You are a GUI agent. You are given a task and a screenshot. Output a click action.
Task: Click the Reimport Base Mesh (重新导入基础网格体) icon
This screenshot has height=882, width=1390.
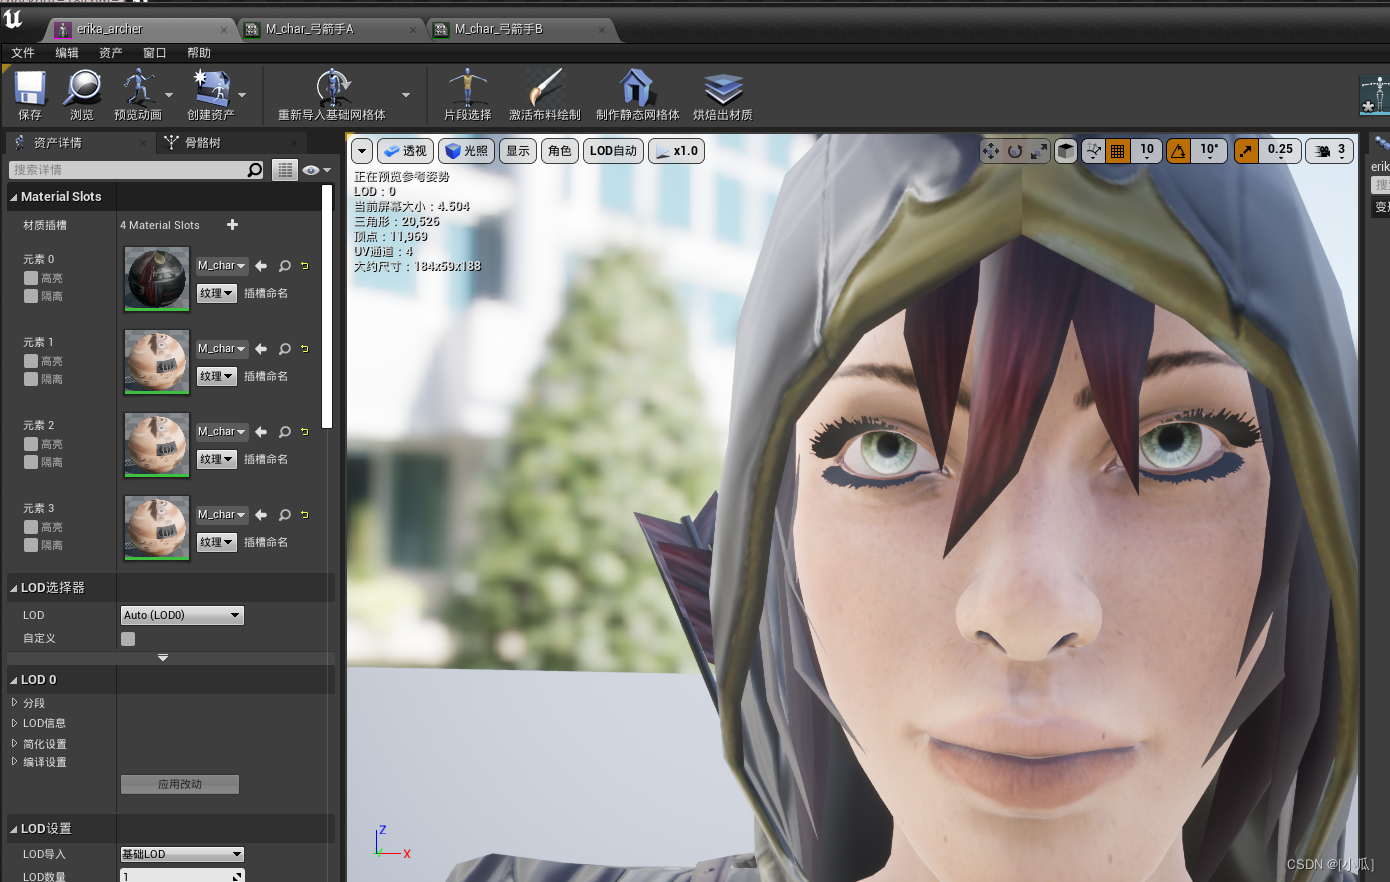332,88
